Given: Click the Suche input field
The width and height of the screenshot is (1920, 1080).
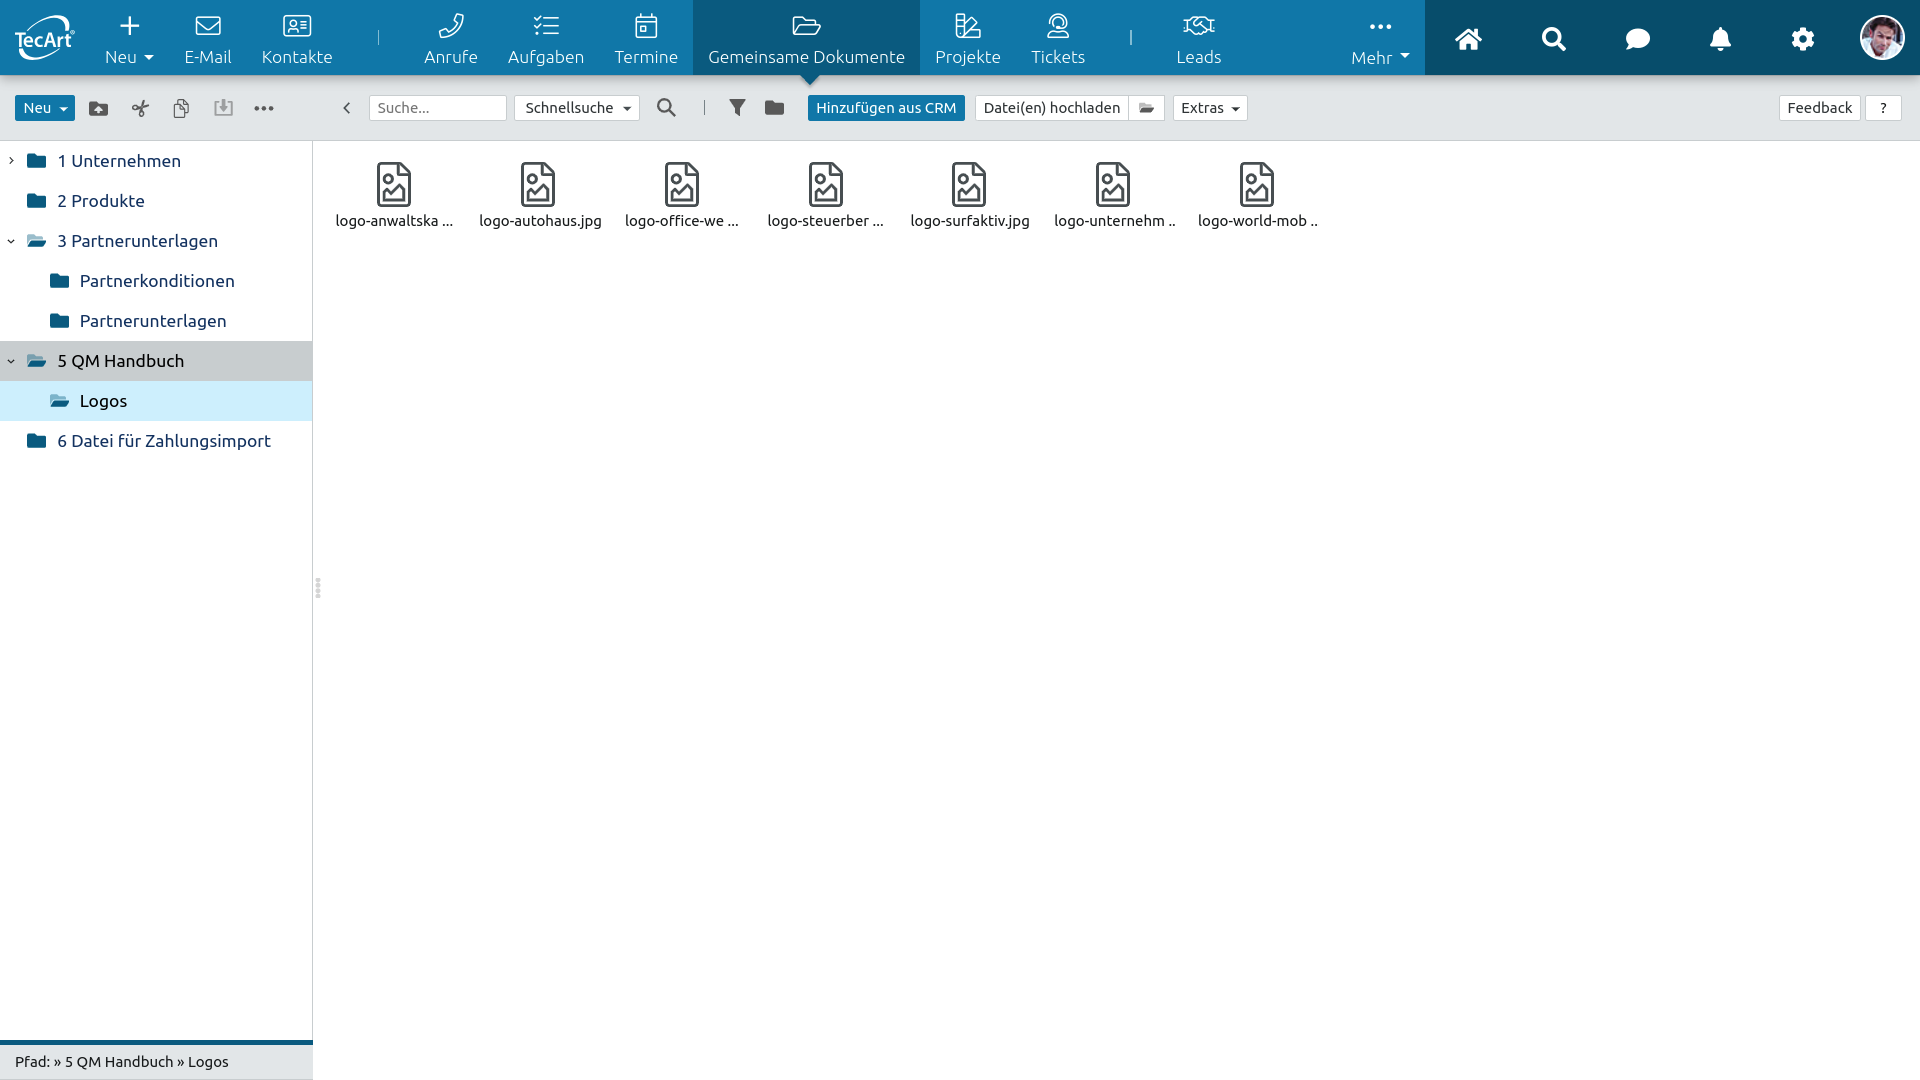Looking at the screenshot, I should click(437, 108).
